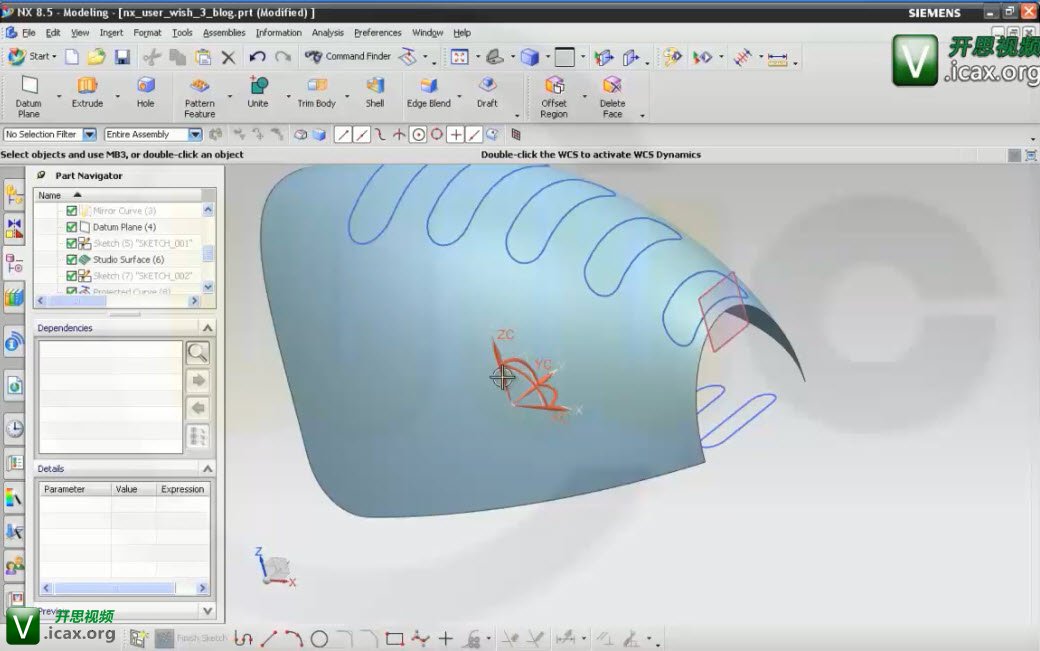
Task: Open the Entire Assembly scope dropdown
Action: 195,135
